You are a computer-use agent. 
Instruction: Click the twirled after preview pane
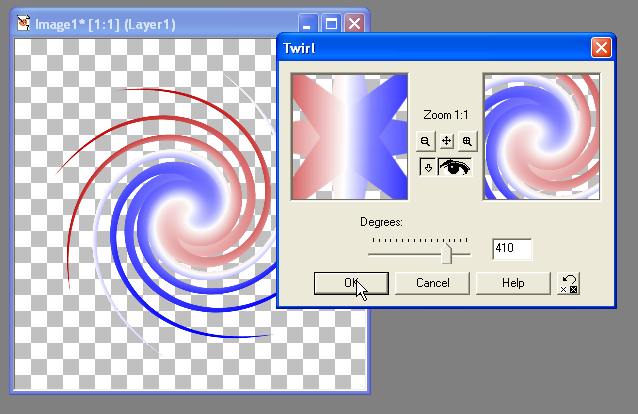click(x=542, y=137)
